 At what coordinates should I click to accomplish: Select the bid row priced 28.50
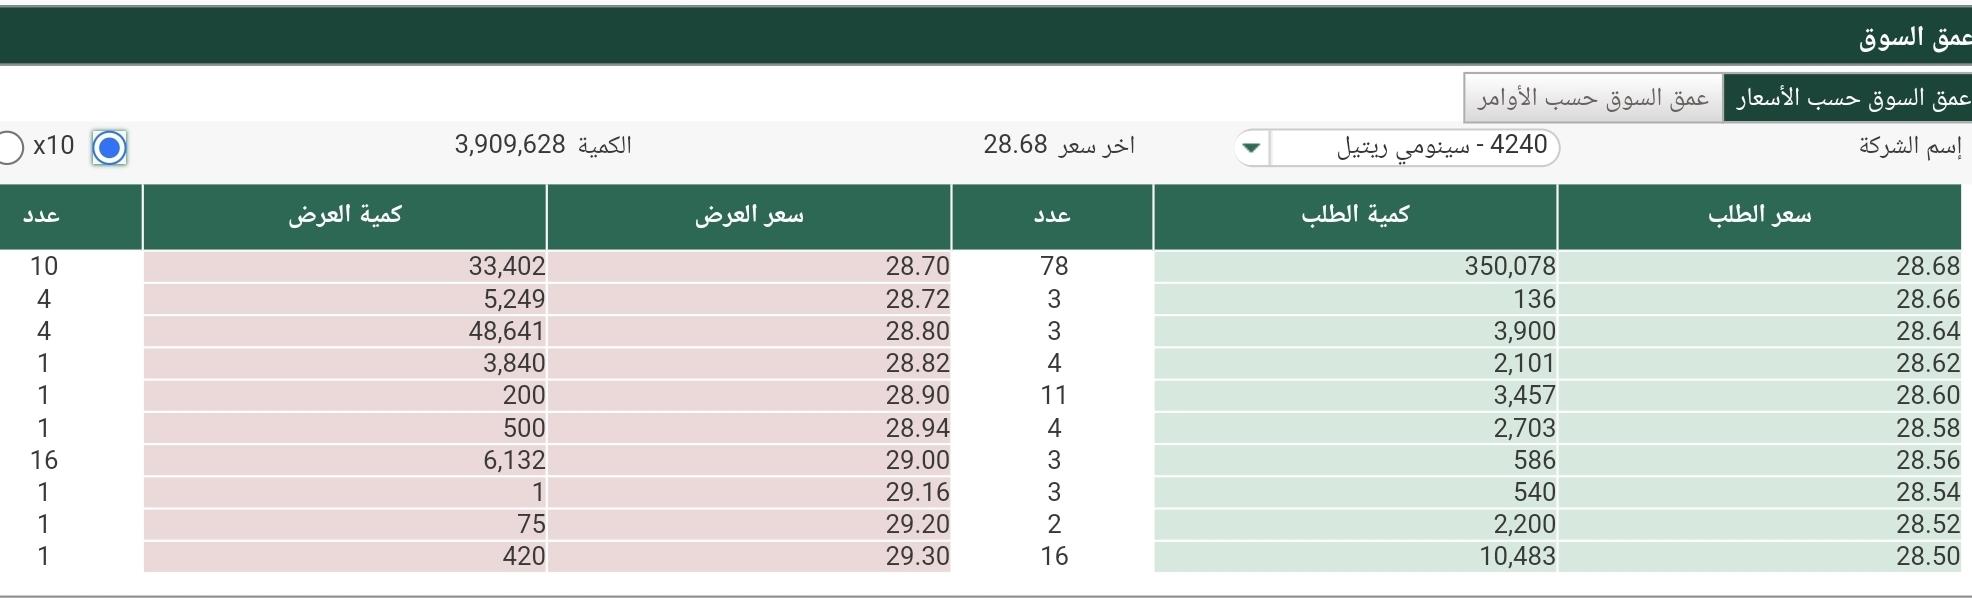point(1758,556)
